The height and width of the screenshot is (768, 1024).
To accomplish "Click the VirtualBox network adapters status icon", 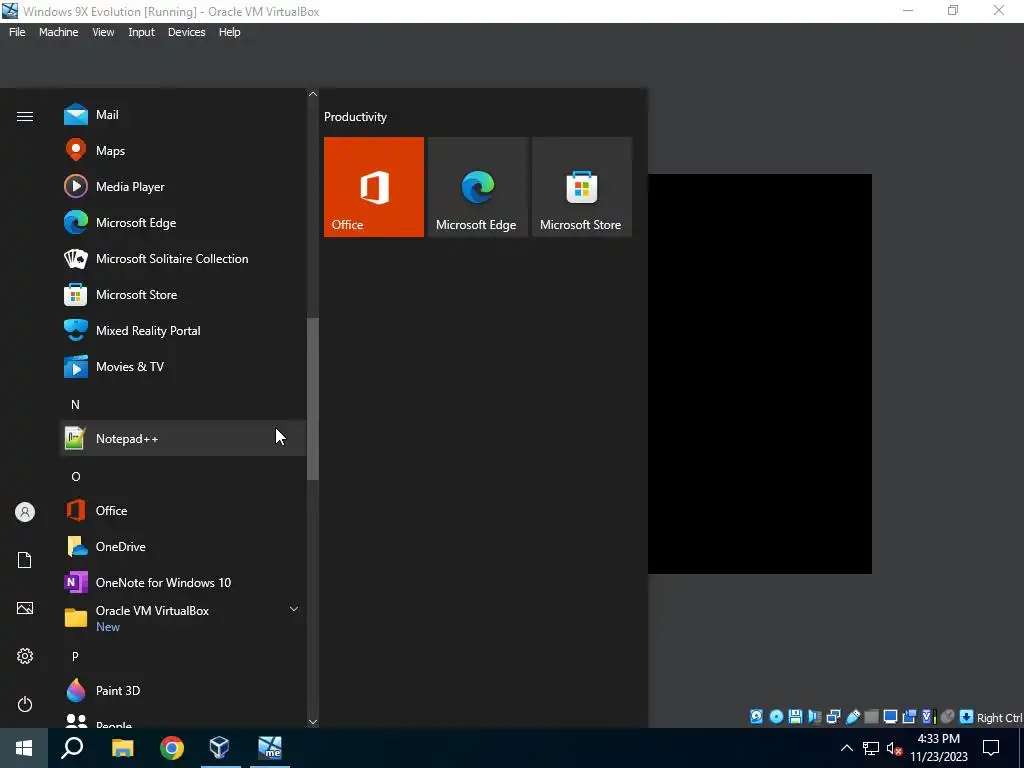I will [x=833, y=716].
